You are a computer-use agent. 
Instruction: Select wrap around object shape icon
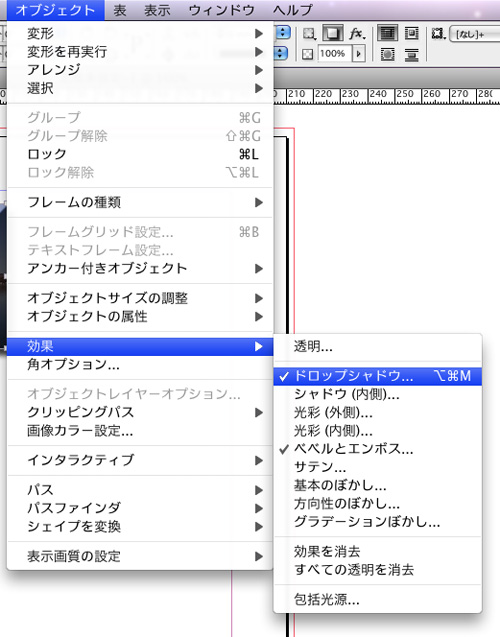(x=387, y=54)
